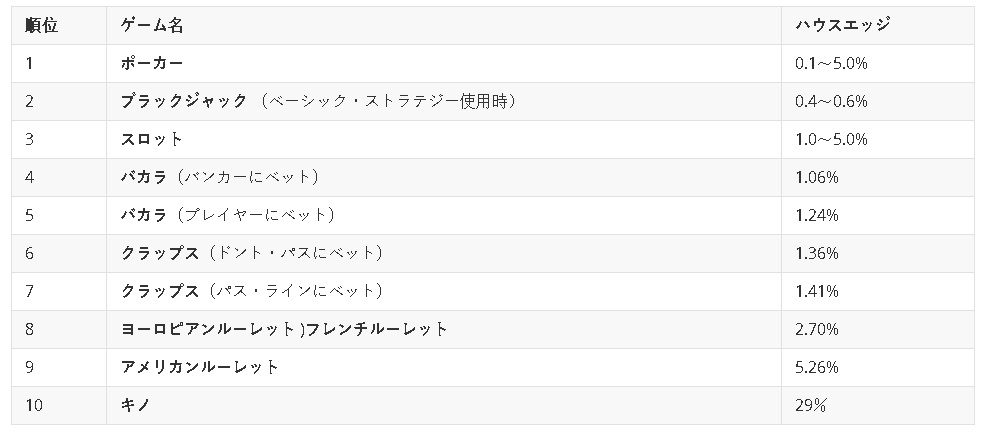Select the 2.70% house edge cell

(816, 329)
